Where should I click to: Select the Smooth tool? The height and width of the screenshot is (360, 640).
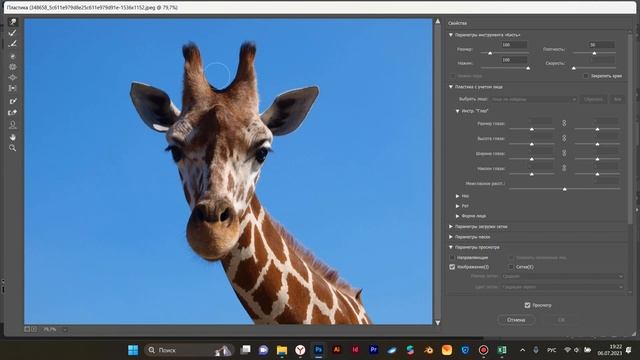[x=13, y=43]
